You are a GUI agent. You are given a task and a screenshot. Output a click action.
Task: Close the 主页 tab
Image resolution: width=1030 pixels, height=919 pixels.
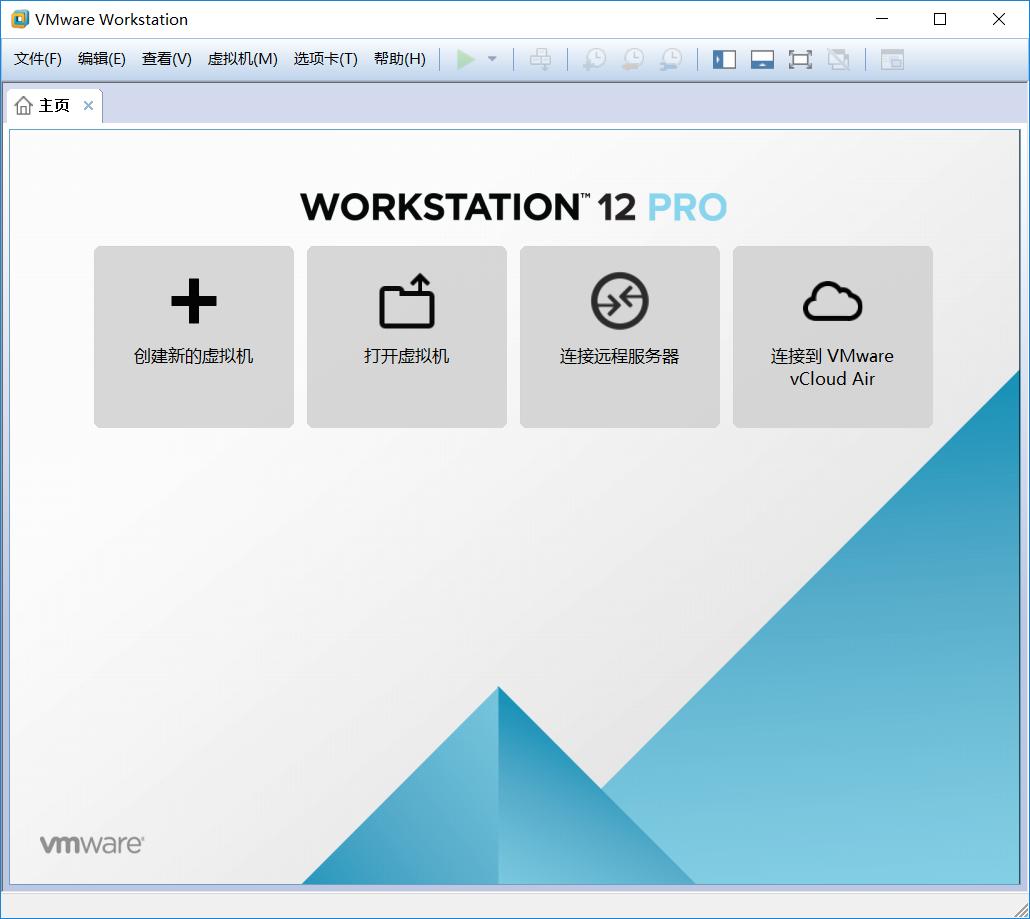pyautogui.click(x=88, y=106)
